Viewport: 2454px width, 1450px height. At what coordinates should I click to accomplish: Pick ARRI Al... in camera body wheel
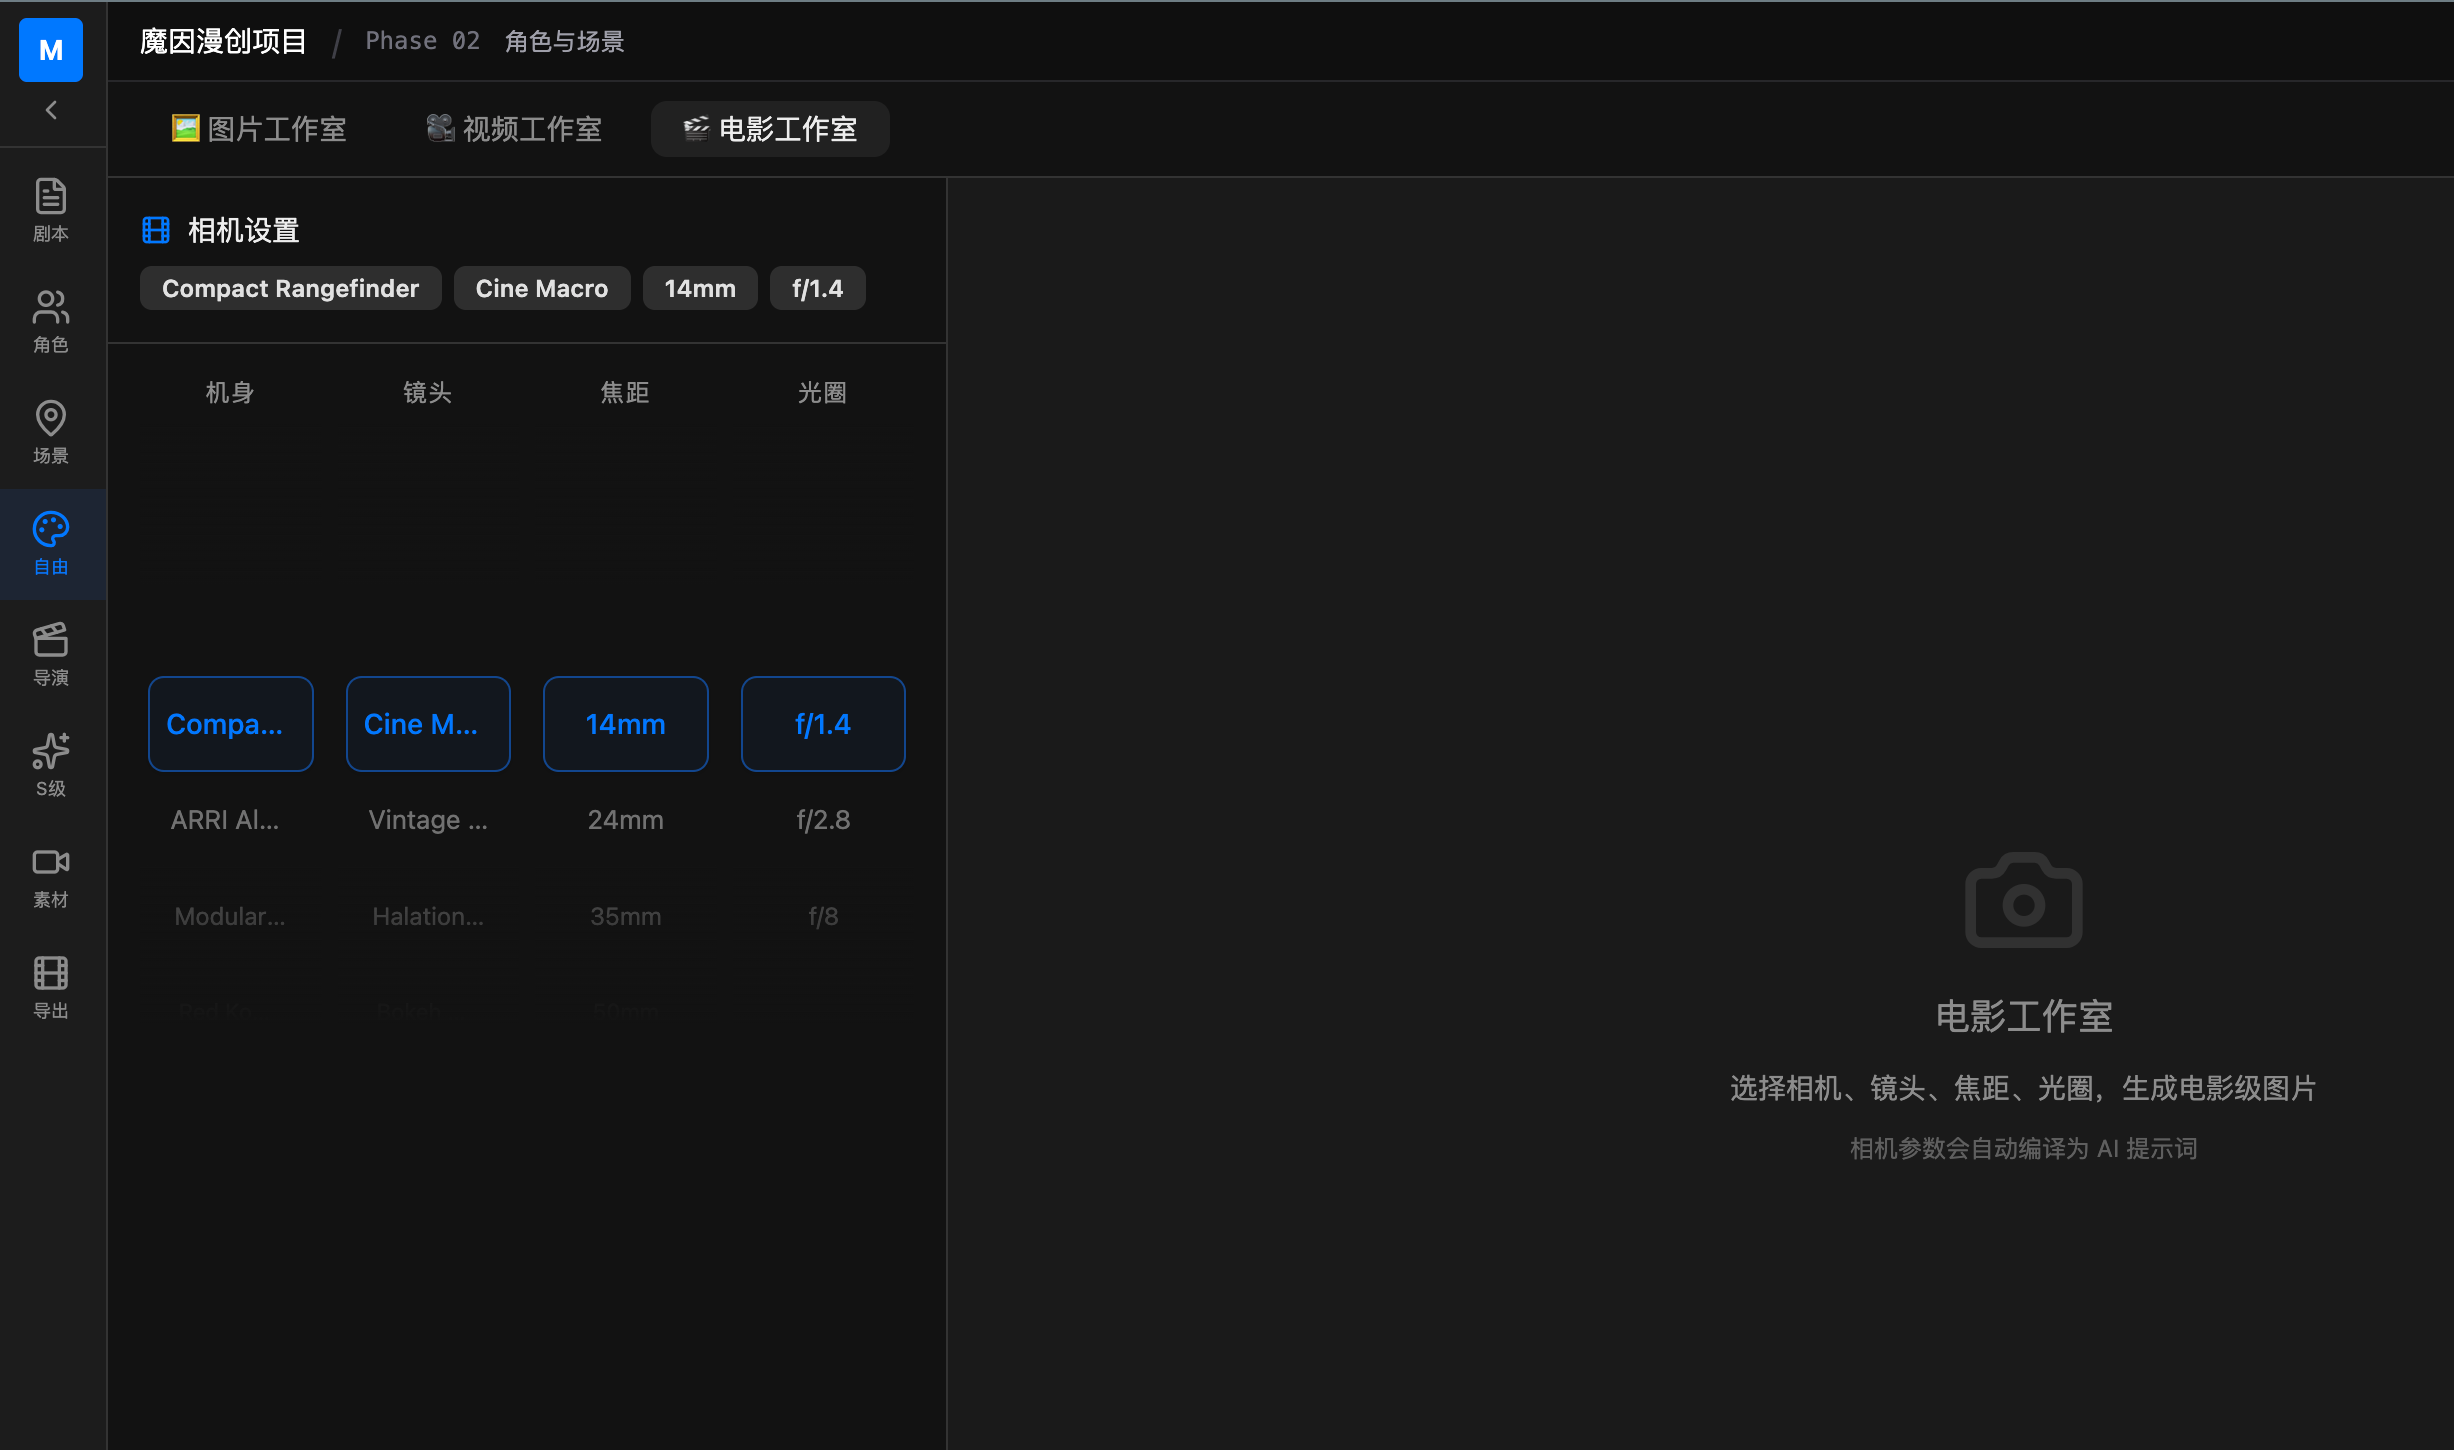(x=225, y=820)
